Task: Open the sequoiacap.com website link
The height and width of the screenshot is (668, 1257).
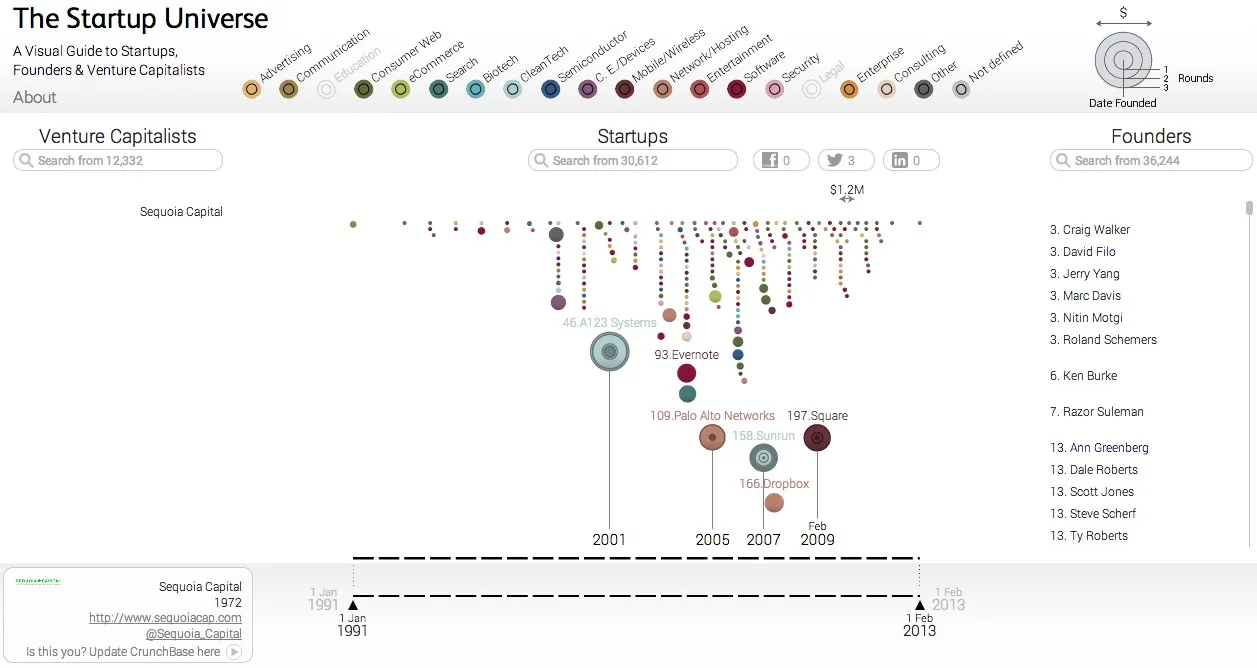Action: [165, 618]
